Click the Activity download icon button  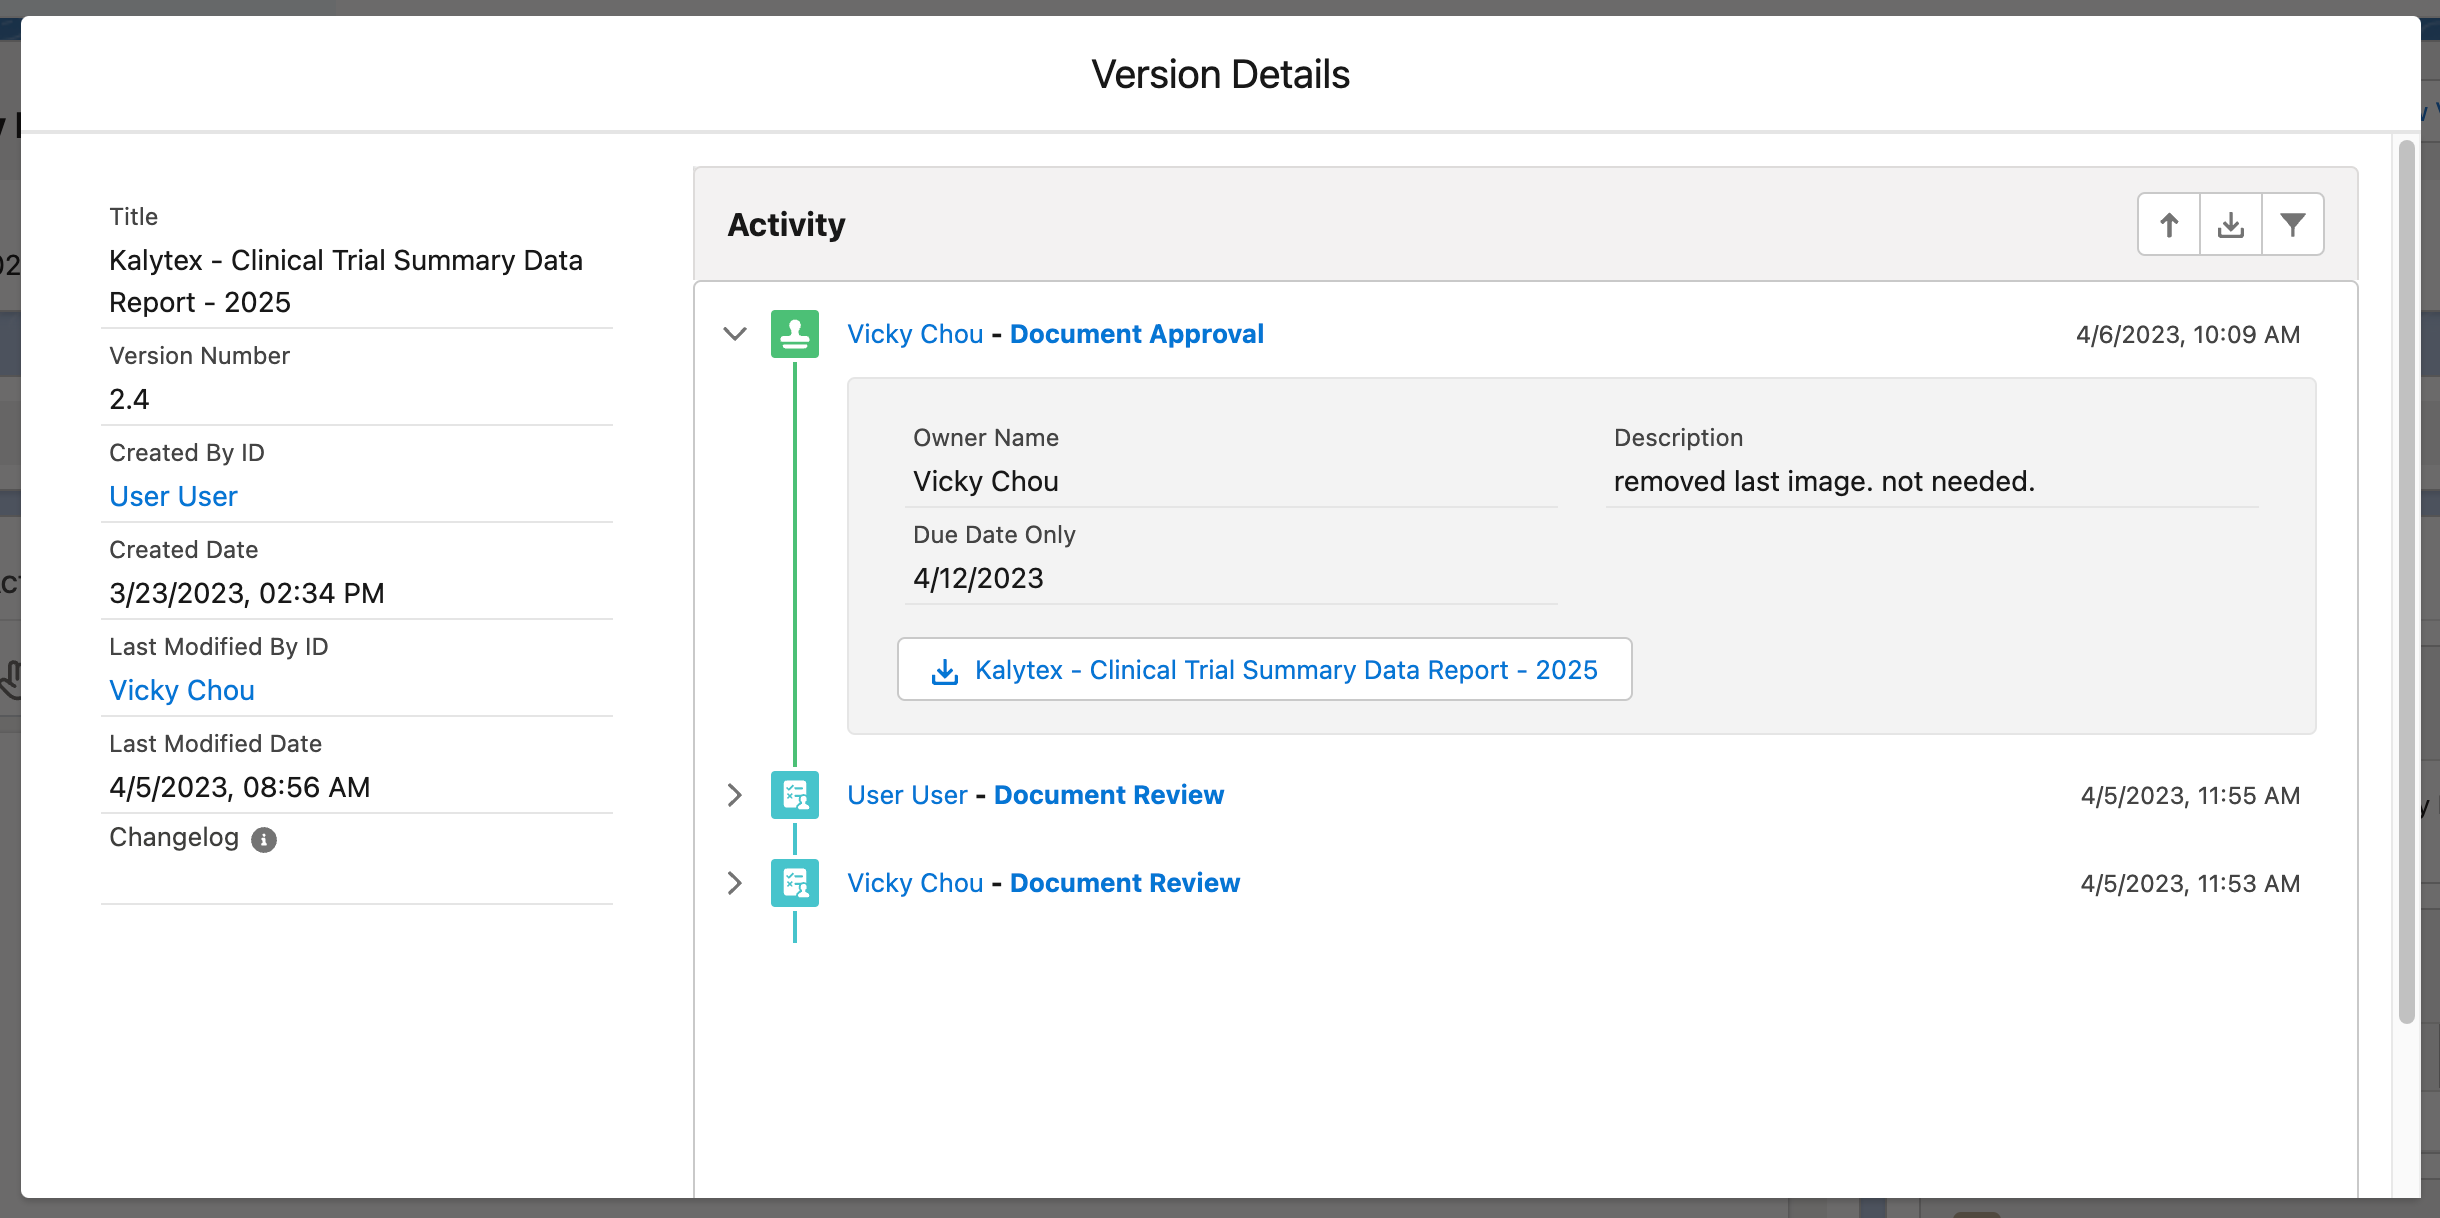click(2230, 225)
